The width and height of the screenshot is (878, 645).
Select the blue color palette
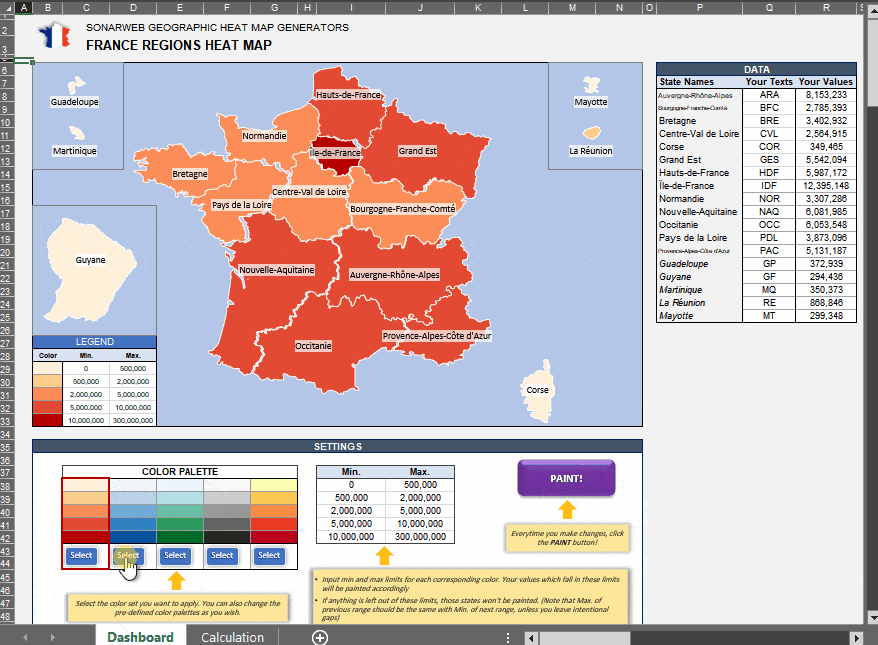point(128,555)
